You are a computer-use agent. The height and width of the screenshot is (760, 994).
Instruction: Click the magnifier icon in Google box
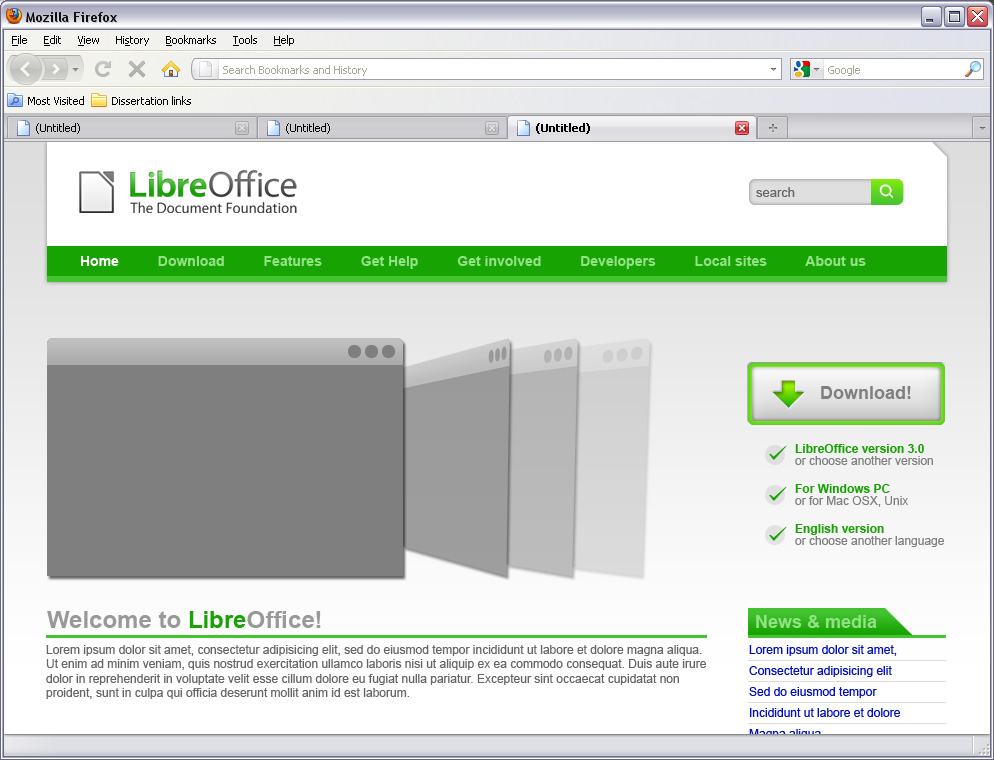[x=973, y=69]
